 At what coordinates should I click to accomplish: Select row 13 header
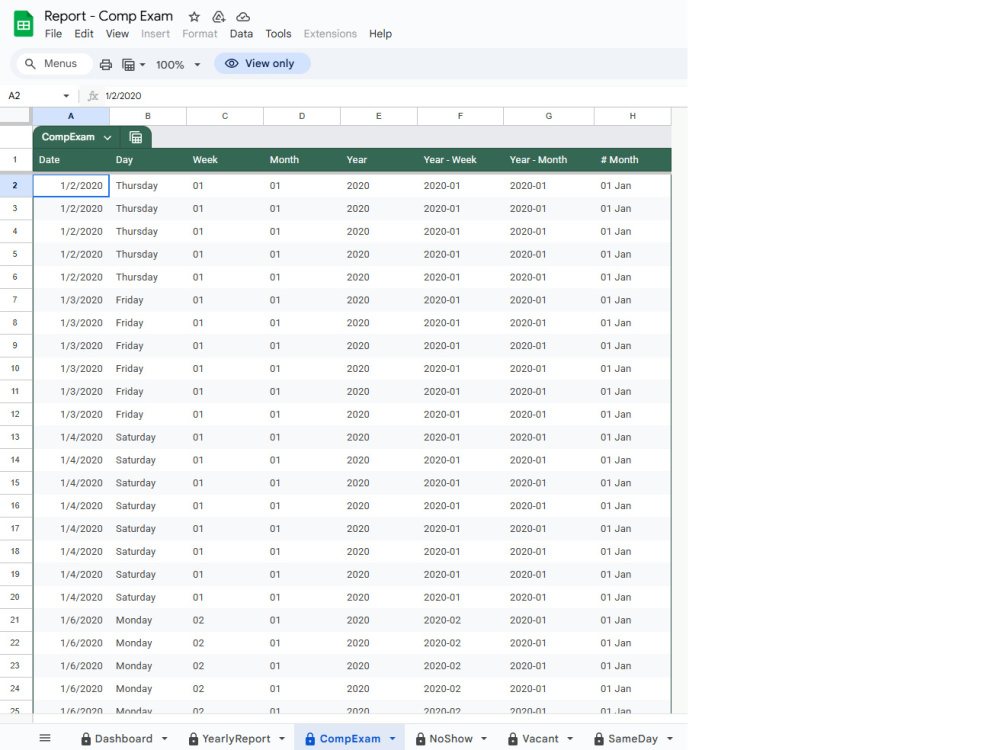click(x=15, y=437)
